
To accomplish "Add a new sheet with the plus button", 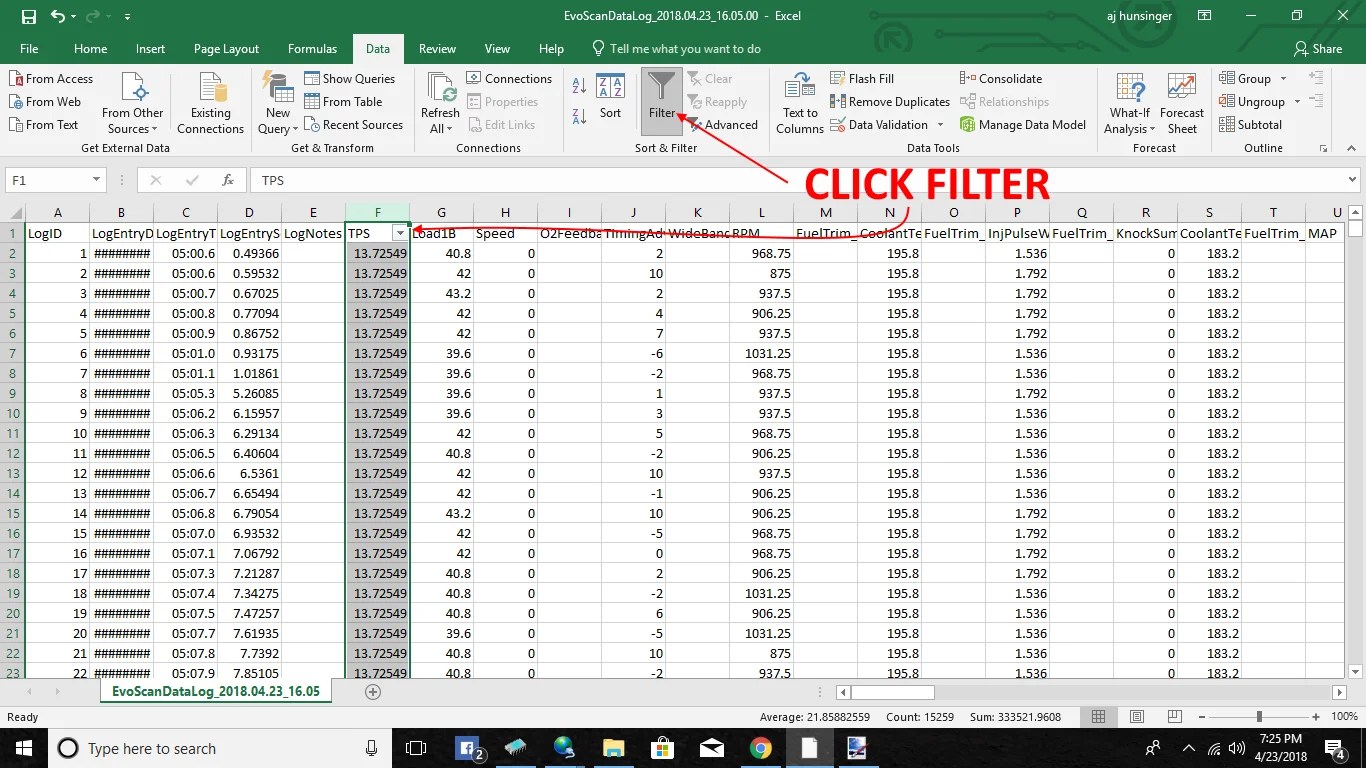I will click(x=373, y=692).
